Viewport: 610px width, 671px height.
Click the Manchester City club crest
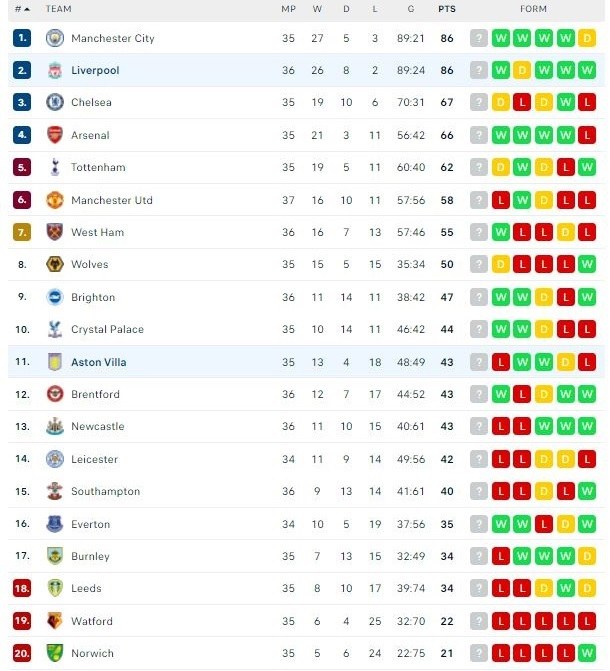point(54,38)
